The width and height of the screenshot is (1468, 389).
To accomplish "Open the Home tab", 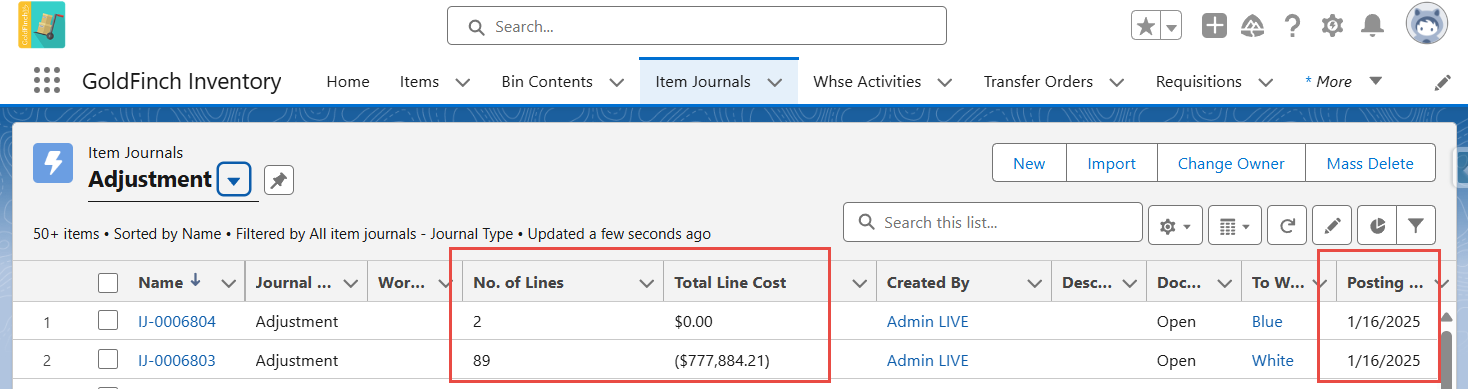I will point(348,82).
